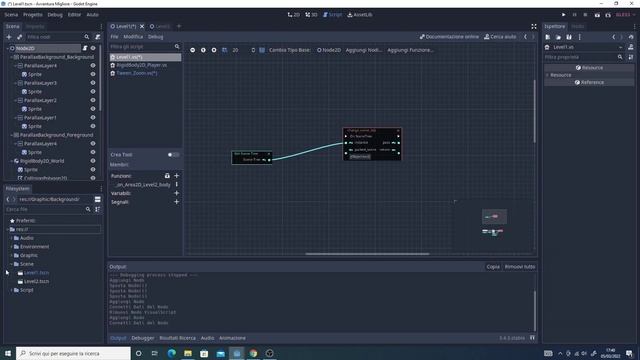This screenshot has width=640, height=360.
Task: Open GLES3 renderer dropdown
Action: 625,15
